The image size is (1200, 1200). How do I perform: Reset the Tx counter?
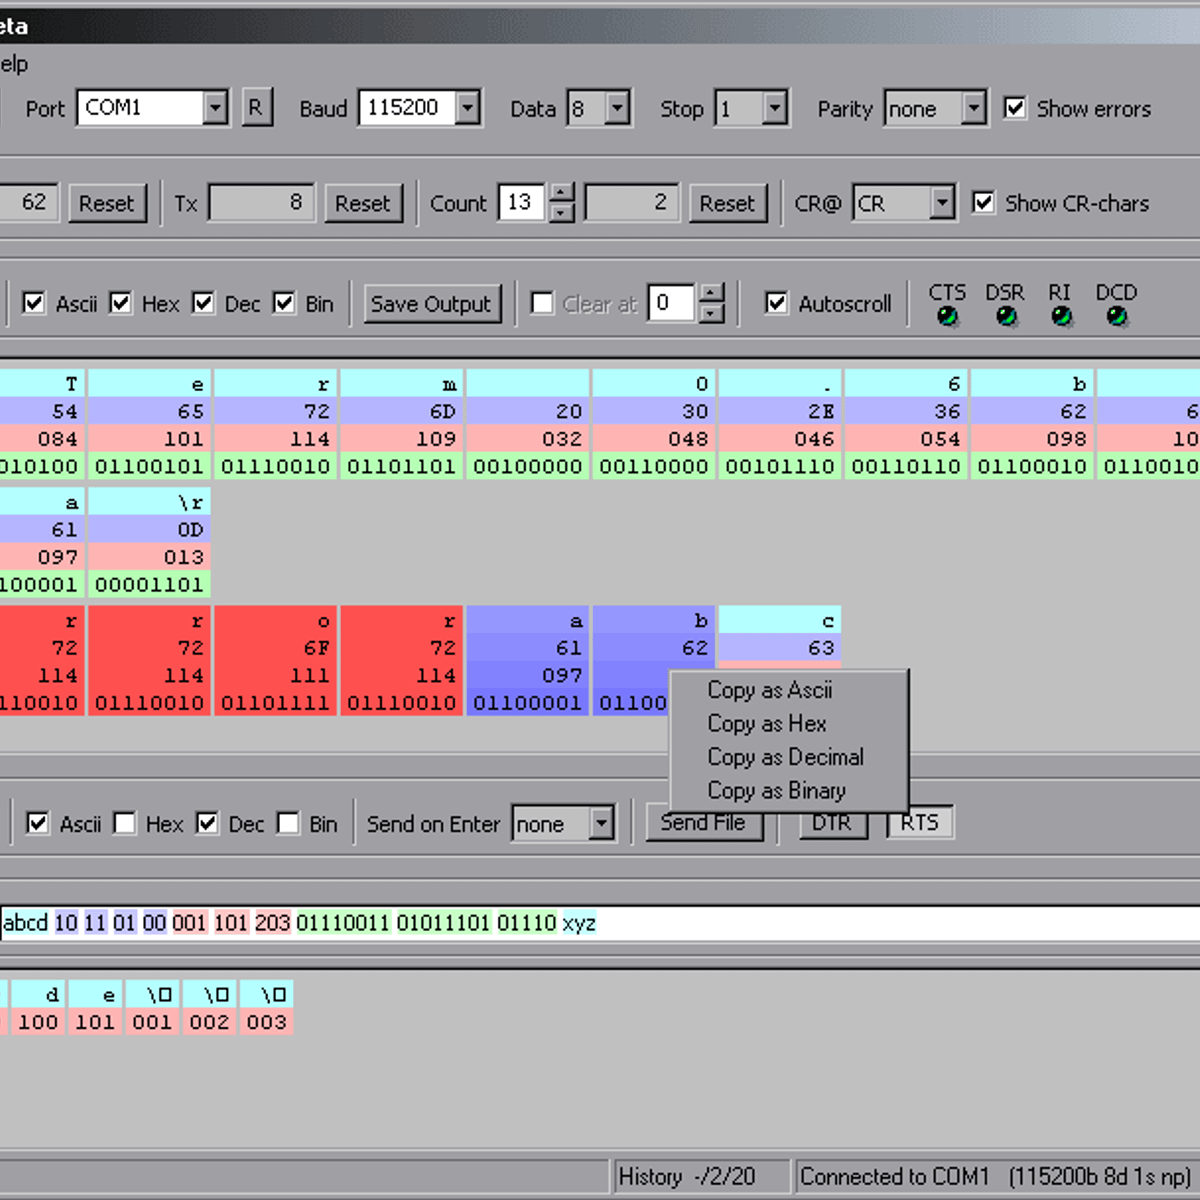(x=362, y=204)
